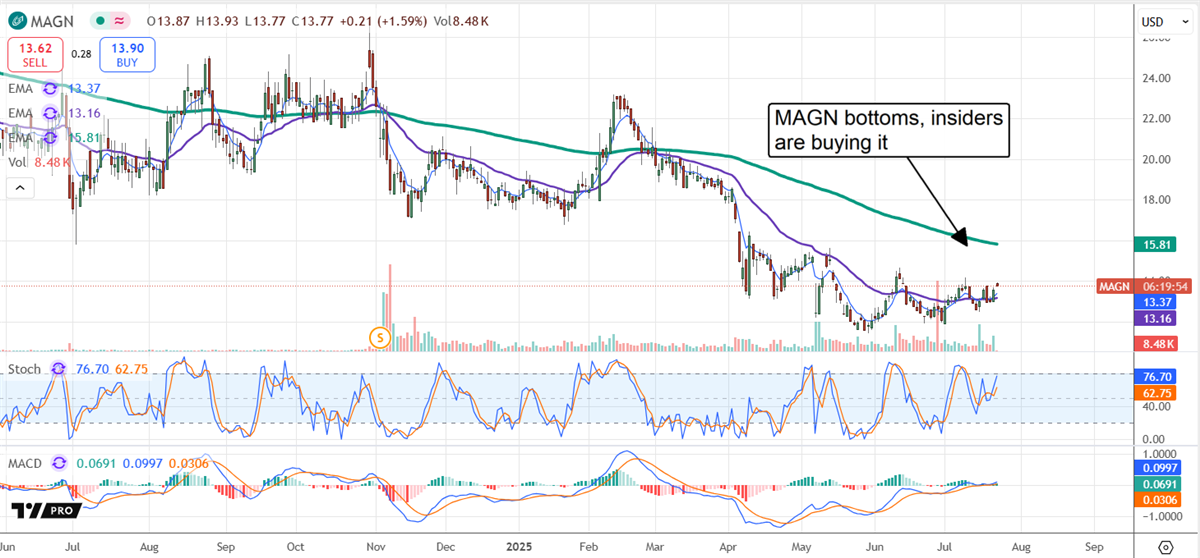Click the TradingView PRO logo
Screen dimensions: 1200x558
tap(47, 510)
